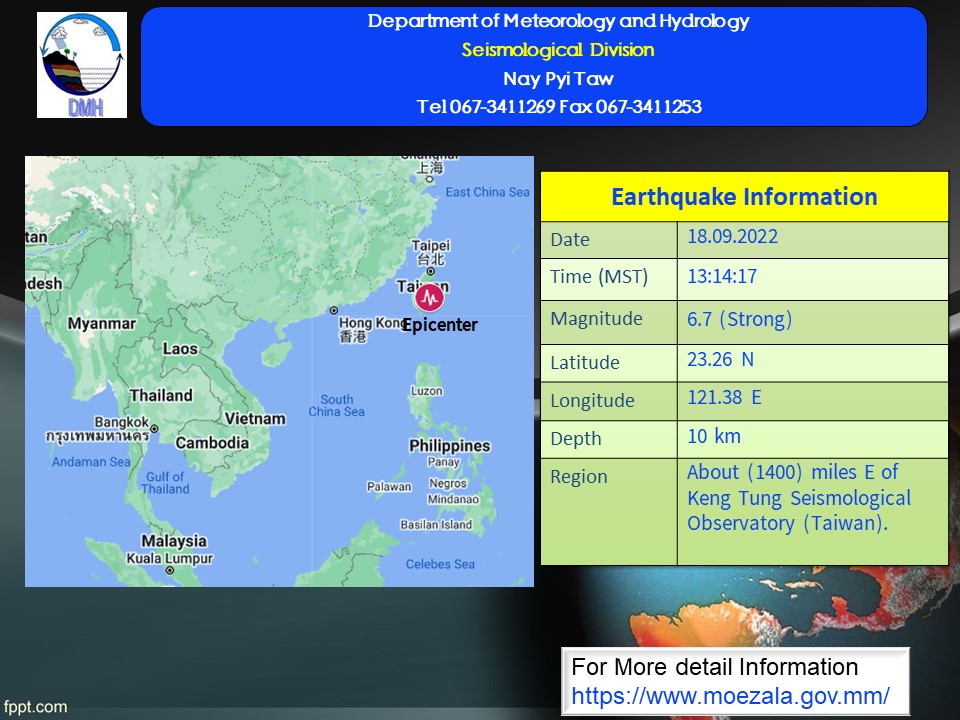Click the 'Nay Pyi Taw' header text

[x=558, y=78]
